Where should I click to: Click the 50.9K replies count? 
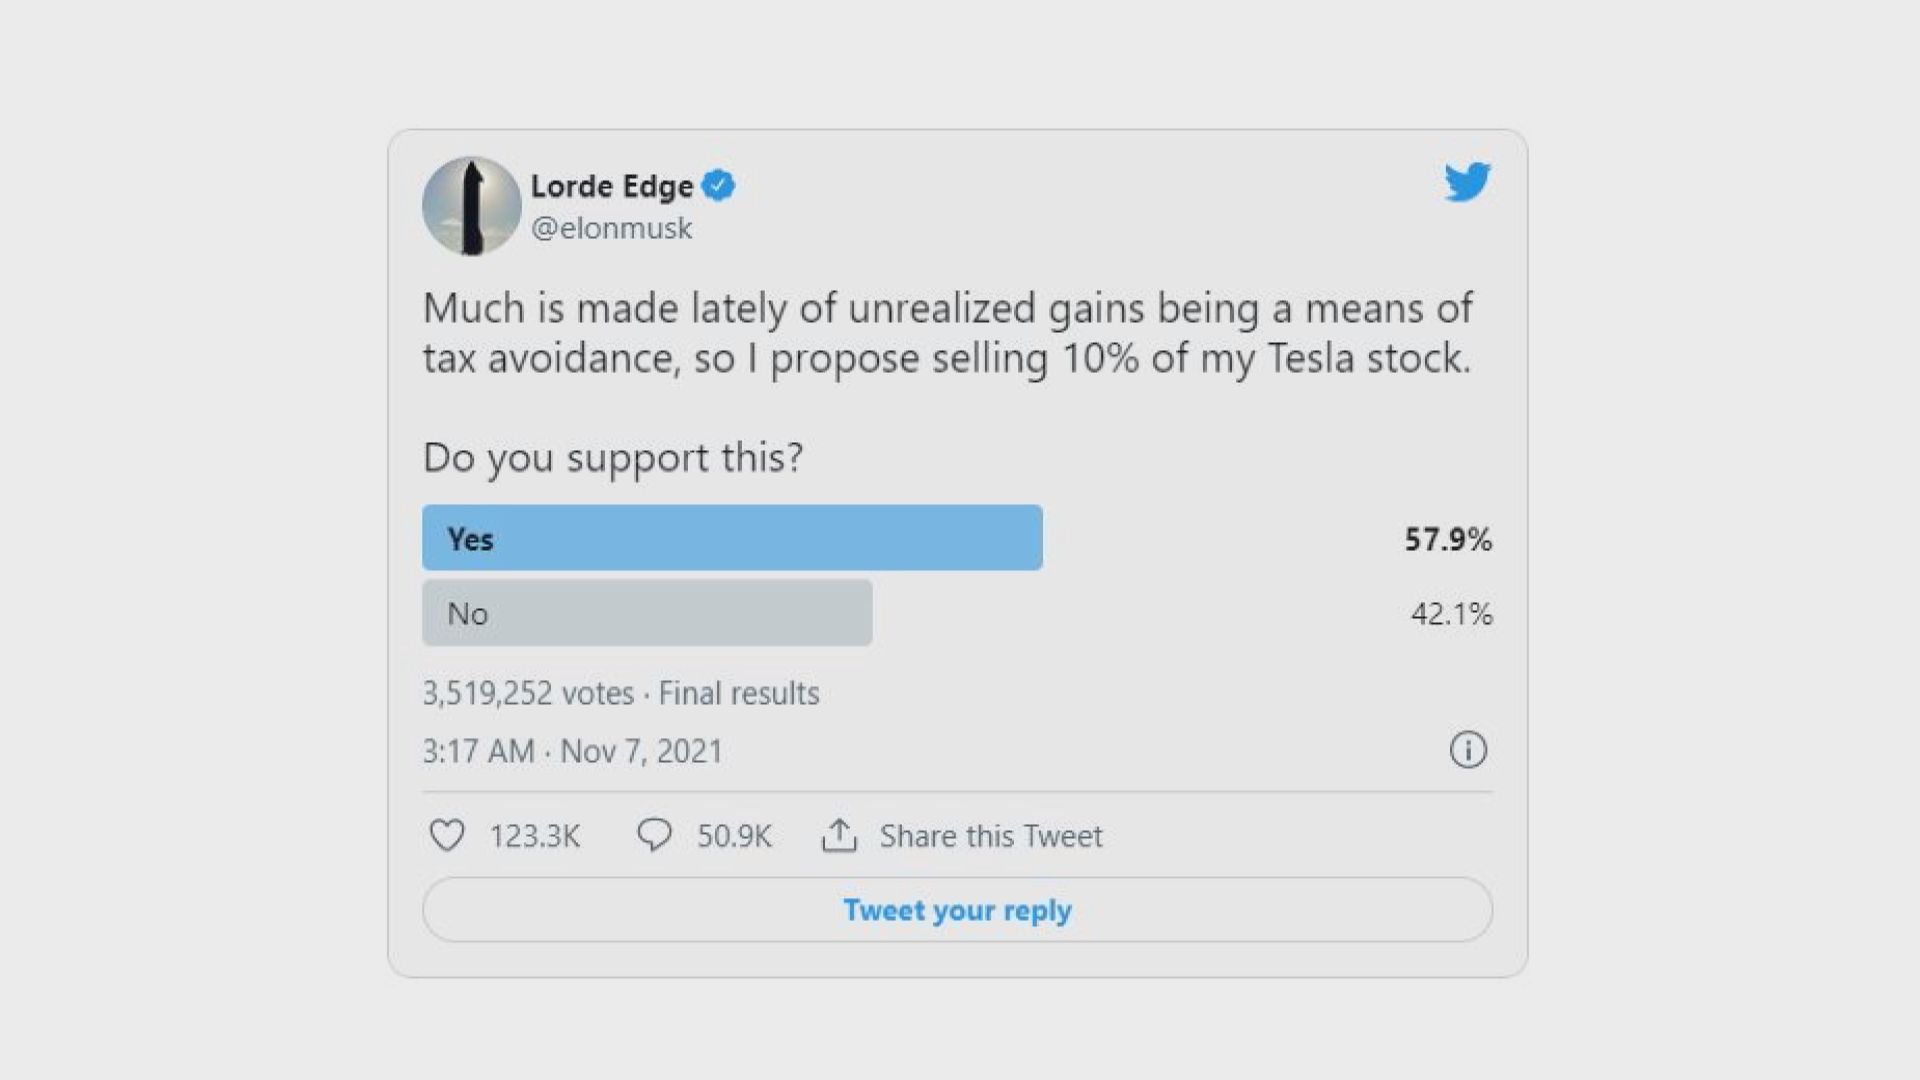[x=734, y=836]
